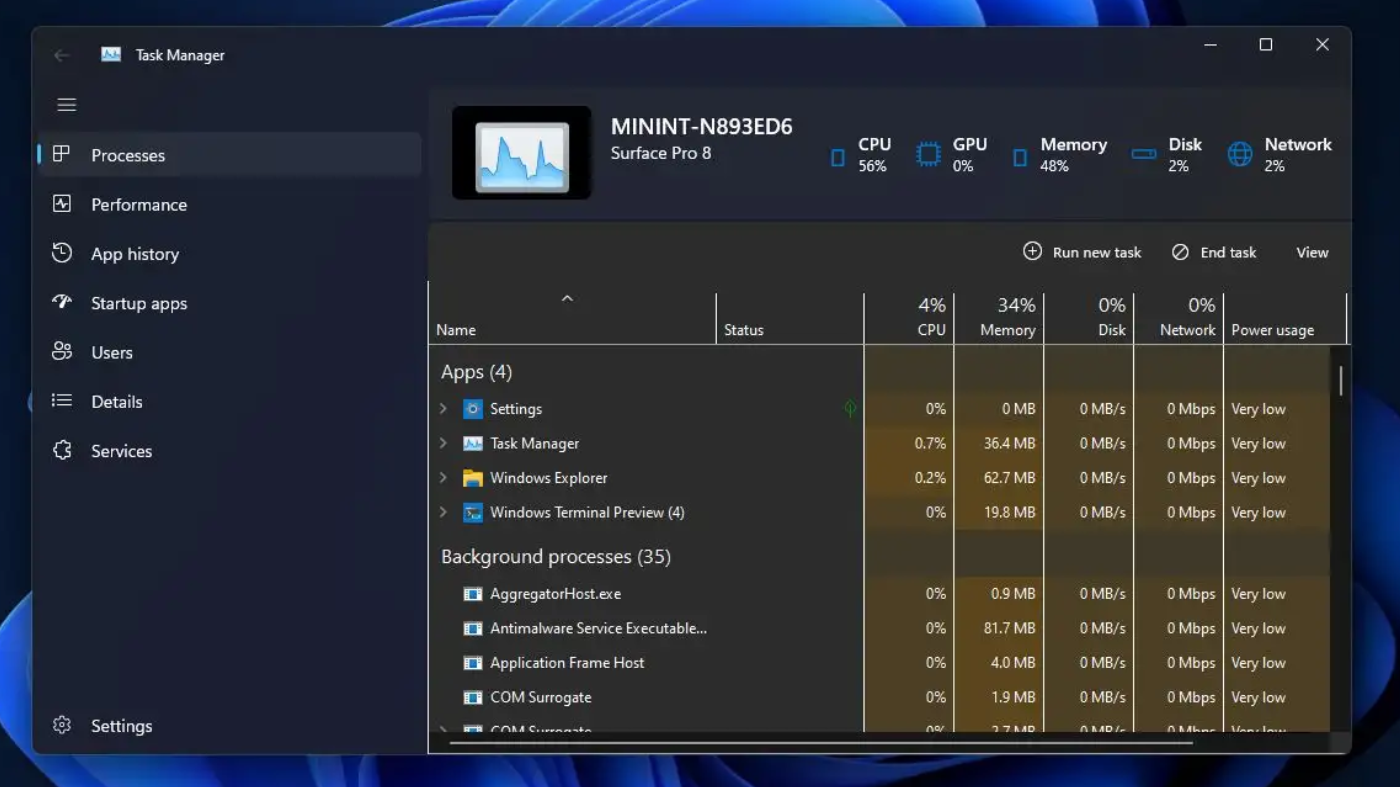Click the End task button
The image size is (1400, 787).
1213,252
